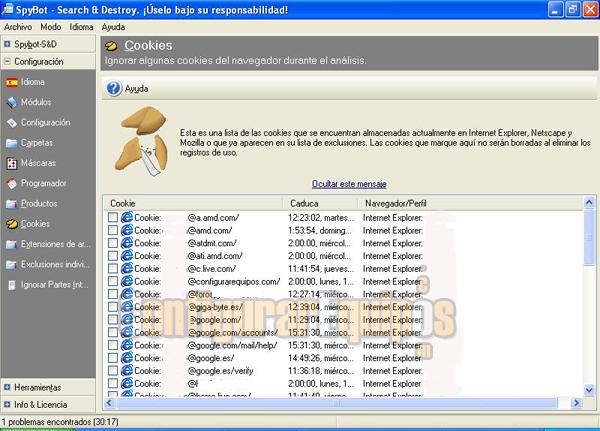600x431 pixels.
Task: Click the vertical scrollbar up arrow
Action: 589,202
